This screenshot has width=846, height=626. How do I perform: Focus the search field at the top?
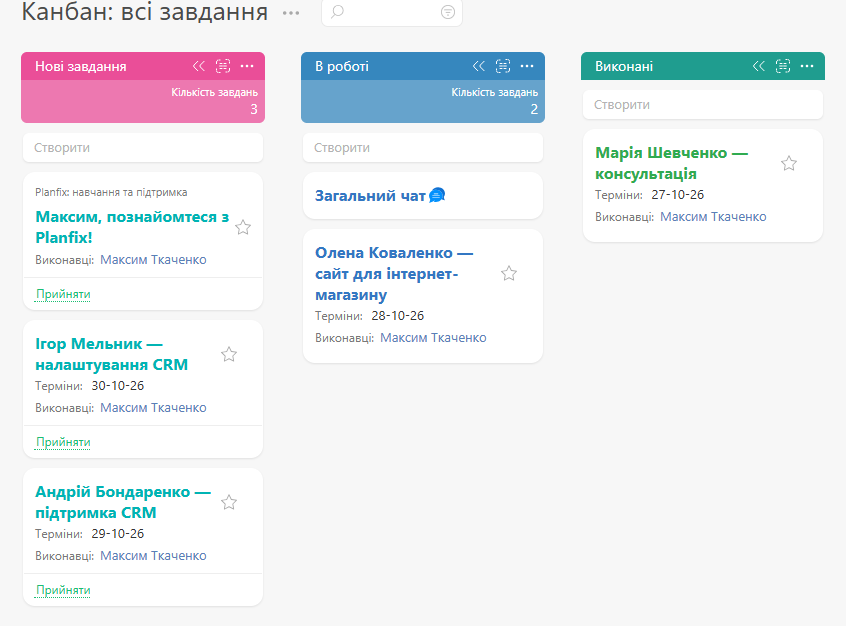tap(392, 12)
